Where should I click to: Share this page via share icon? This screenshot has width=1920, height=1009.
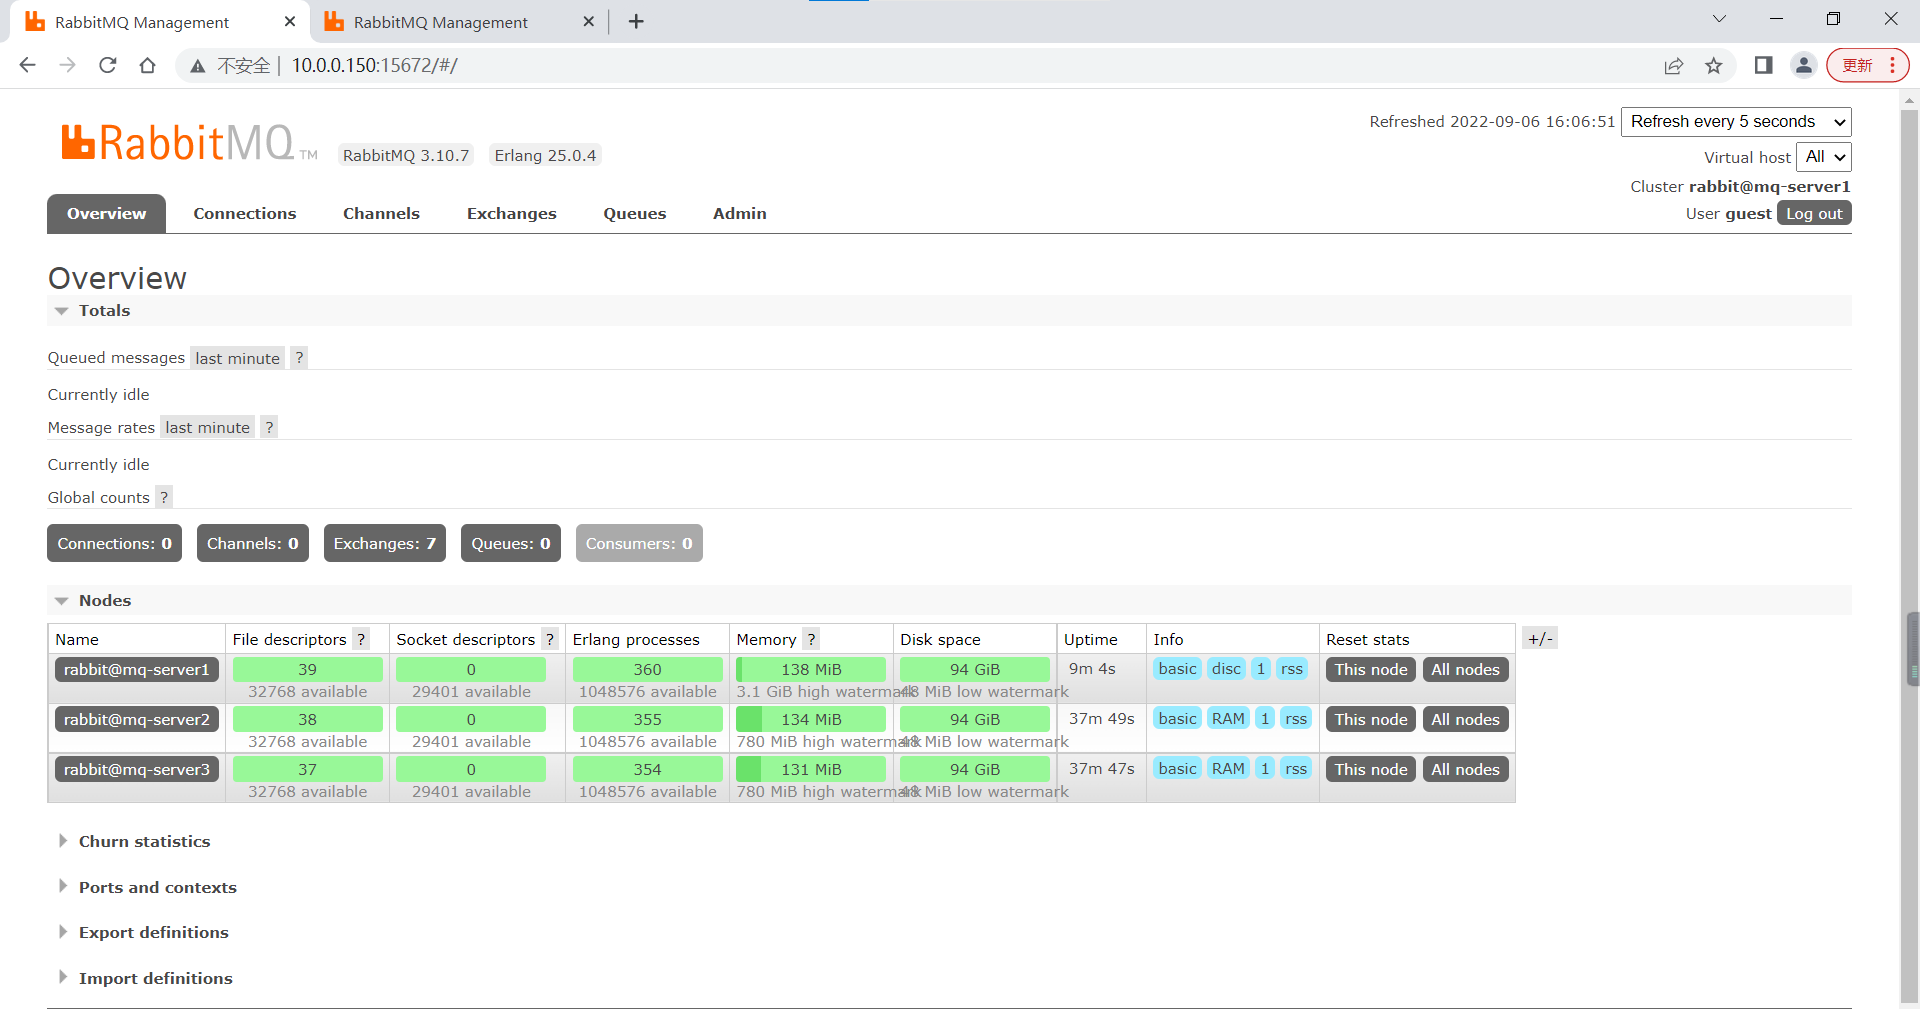[1673, 65]
